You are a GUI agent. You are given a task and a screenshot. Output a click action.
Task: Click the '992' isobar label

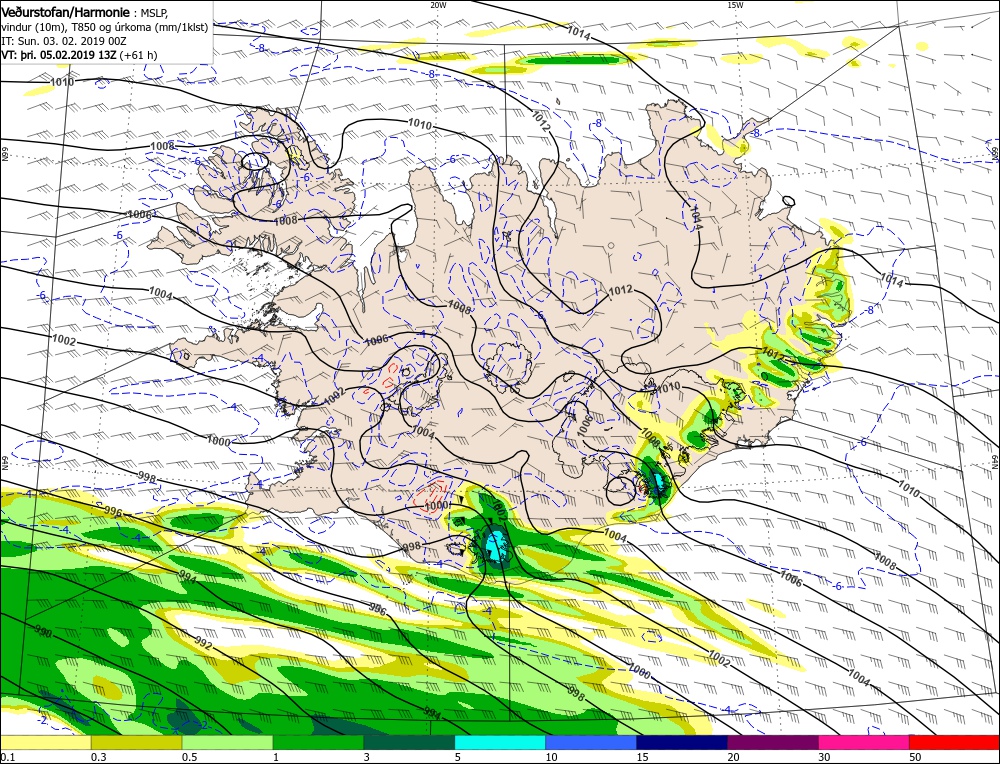(x=204, y=641)
